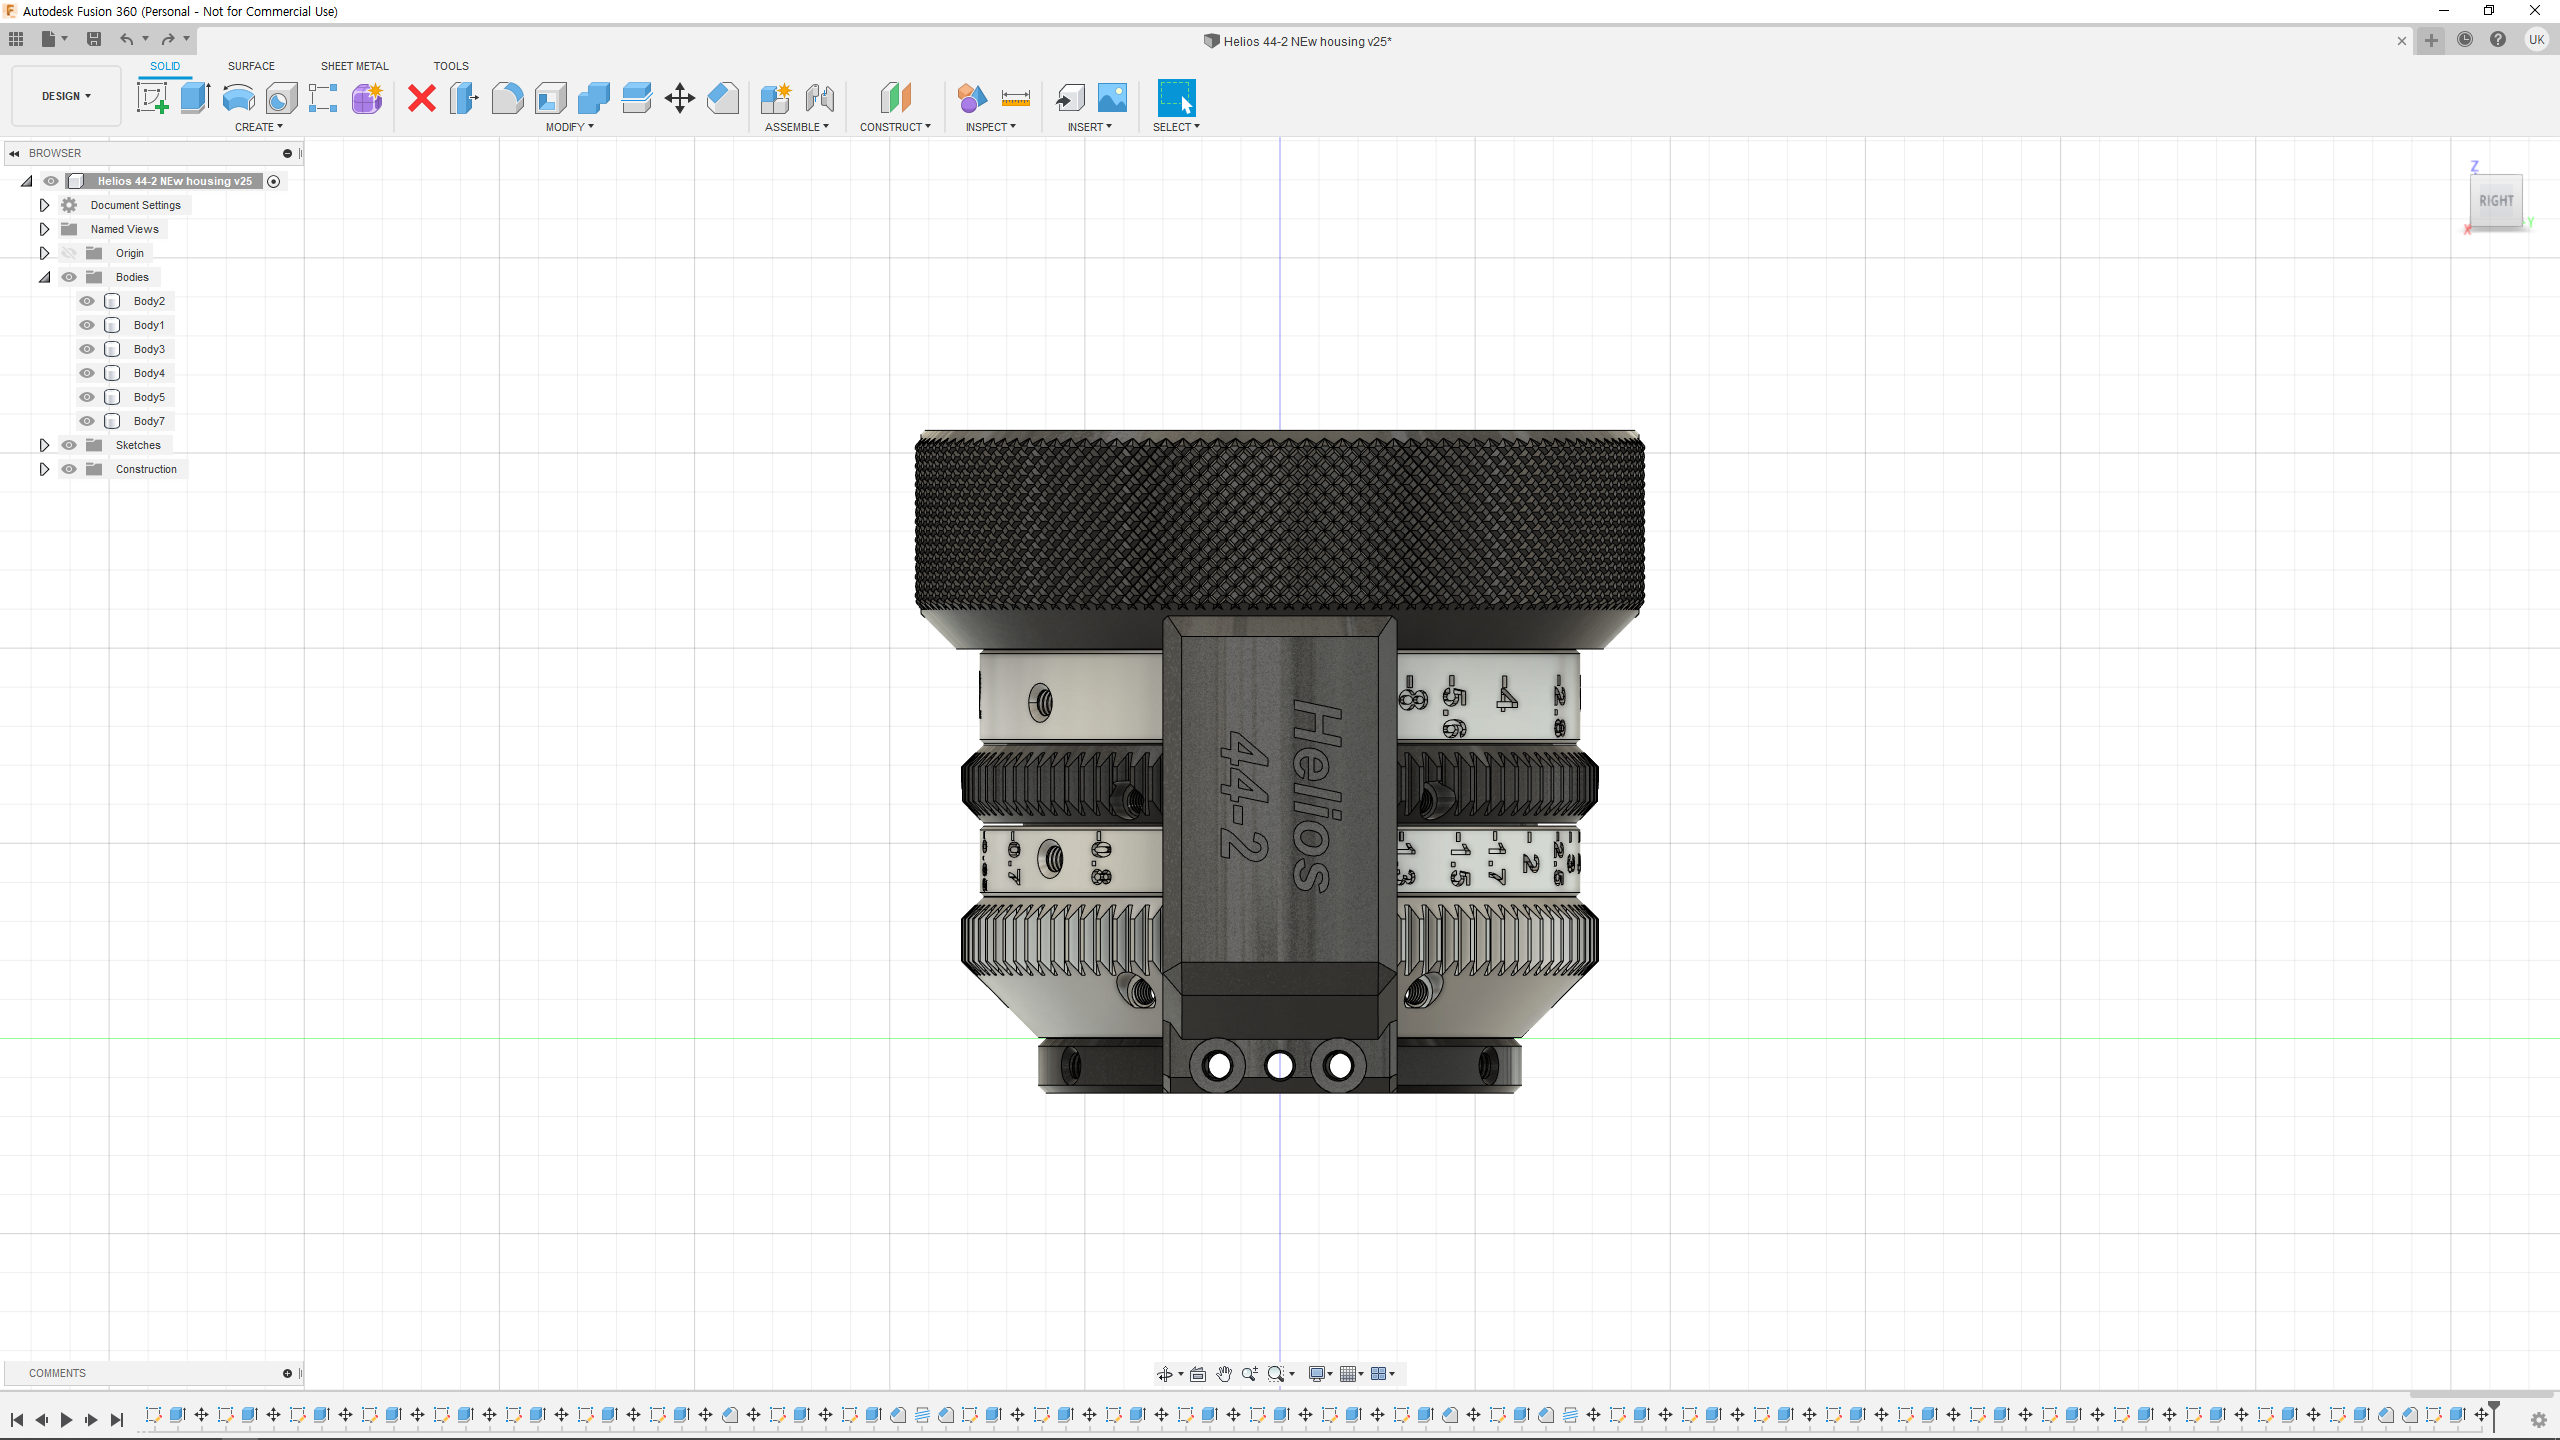This screenshot has height=1440, width=2560.
Task: Open the MODIFY dropdown menu
Action: pyautogui.click(x=569, y=127)
